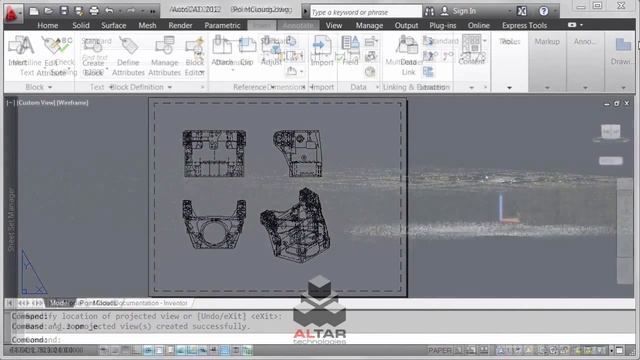Image resolution: width=640 pixels, height=360 pixels.
Task: Switch to the Home ribbon tab
Action: pos(48,25)
